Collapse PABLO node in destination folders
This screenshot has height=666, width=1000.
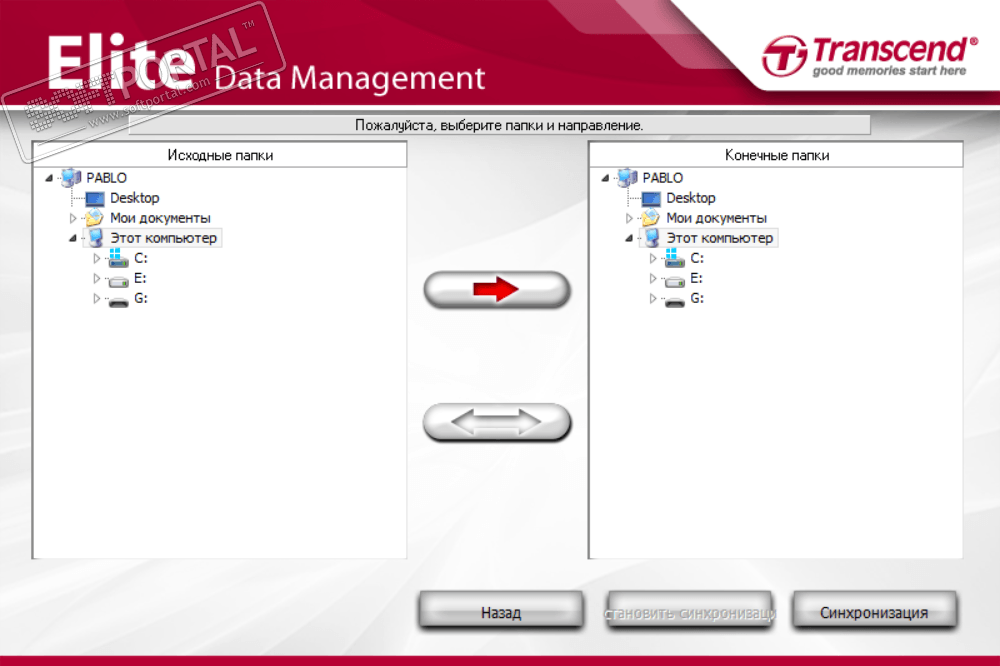point(605,178)
